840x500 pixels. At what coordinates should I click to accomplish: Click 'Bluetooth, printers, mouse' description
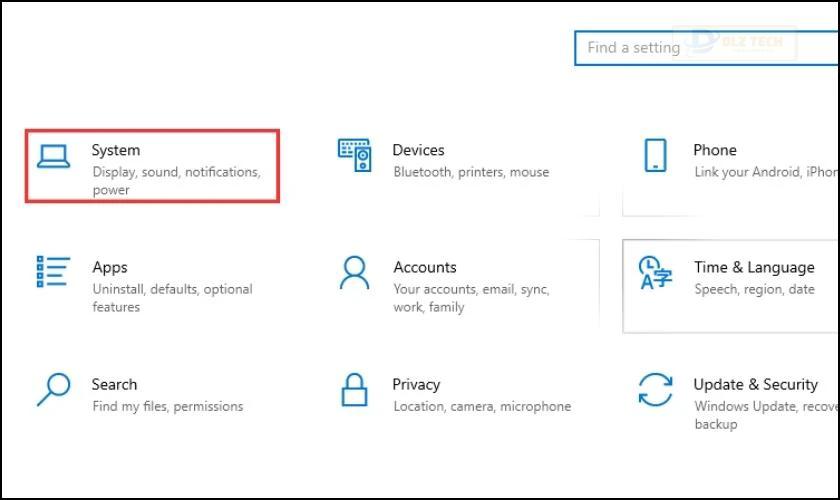tap(471, 172)
